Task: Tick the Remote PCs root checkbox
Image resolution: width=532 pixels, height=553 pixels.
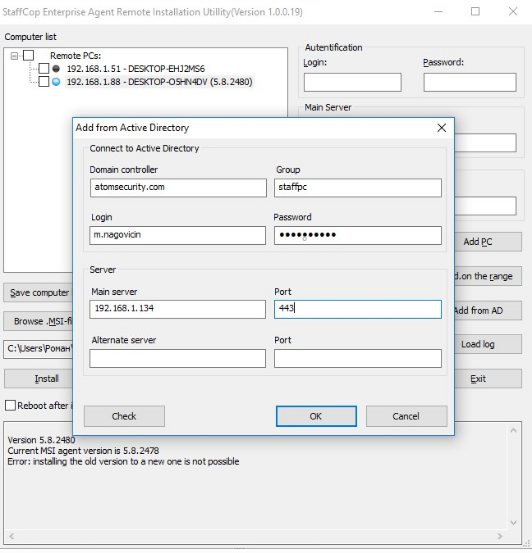Action: tap(28, 55)
